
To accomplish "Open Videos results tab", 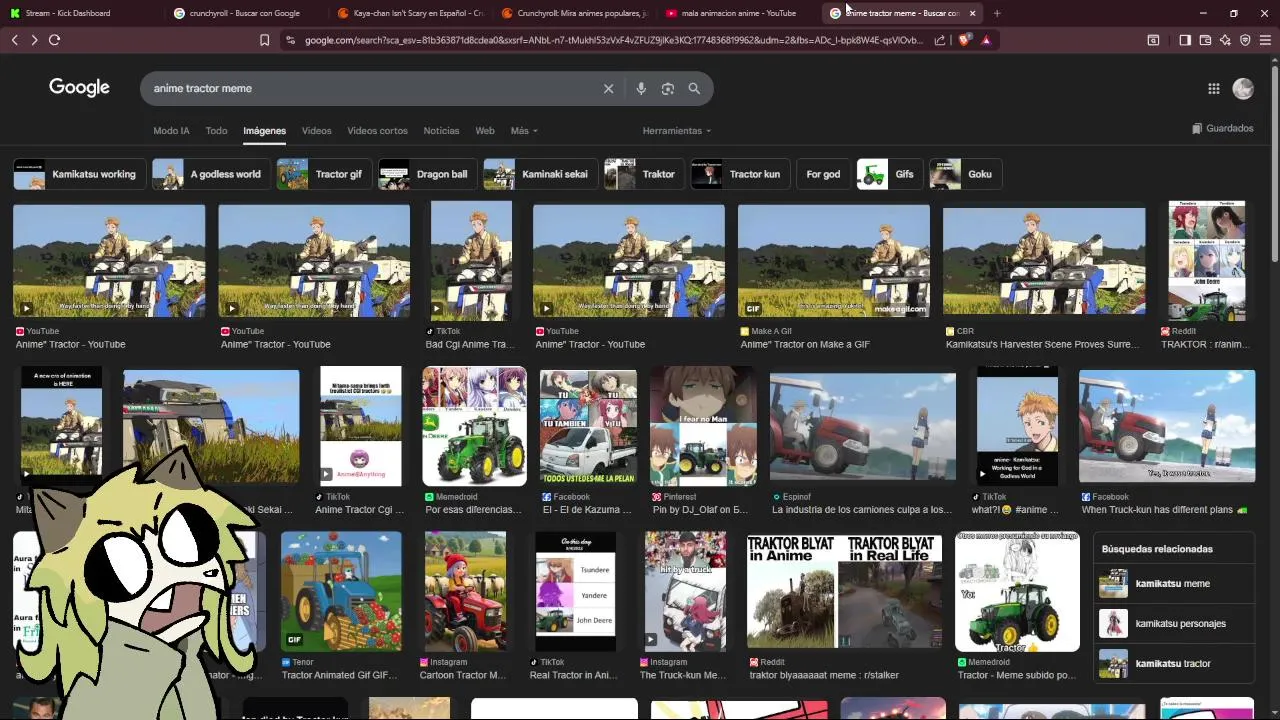I will click(316, 131).
